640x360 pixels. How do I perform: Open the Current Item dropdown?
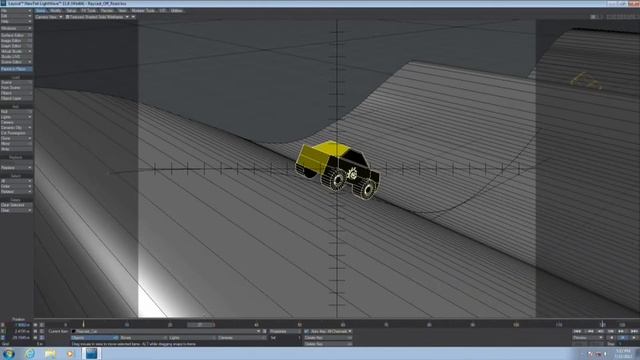[x=166, y=331]
